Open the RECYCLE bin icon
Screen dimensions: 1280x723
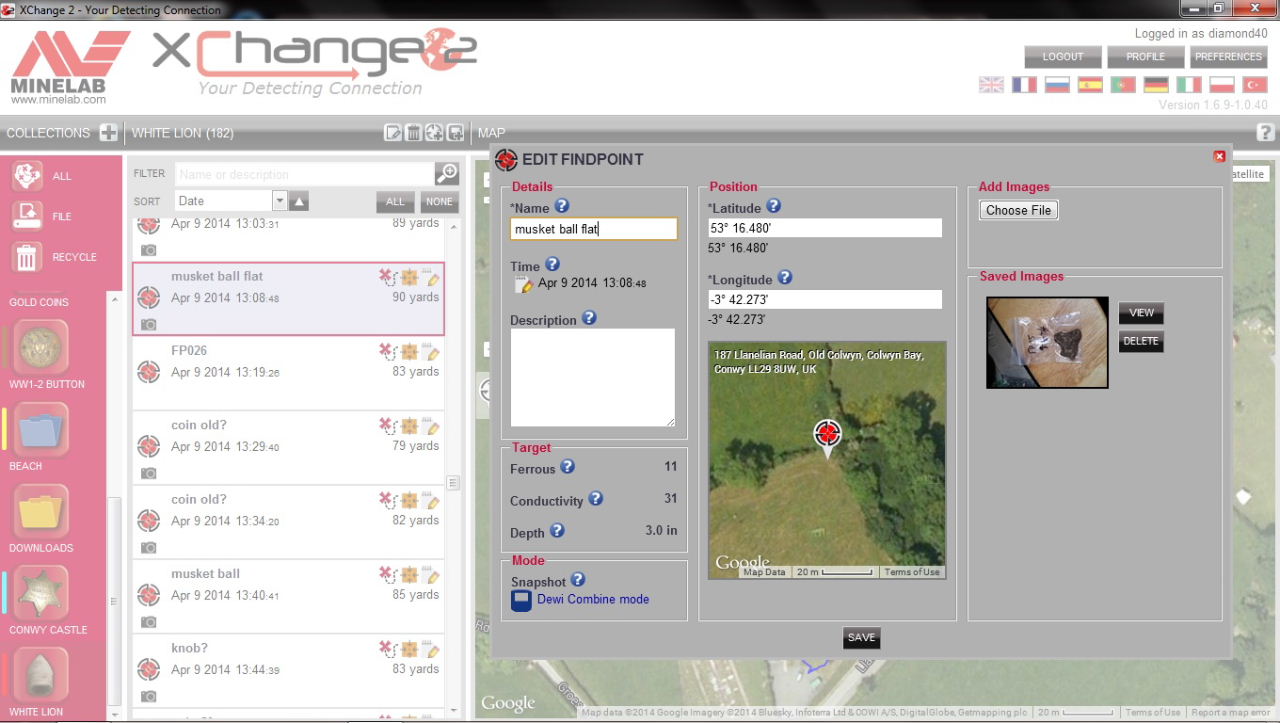coord(27,256)
